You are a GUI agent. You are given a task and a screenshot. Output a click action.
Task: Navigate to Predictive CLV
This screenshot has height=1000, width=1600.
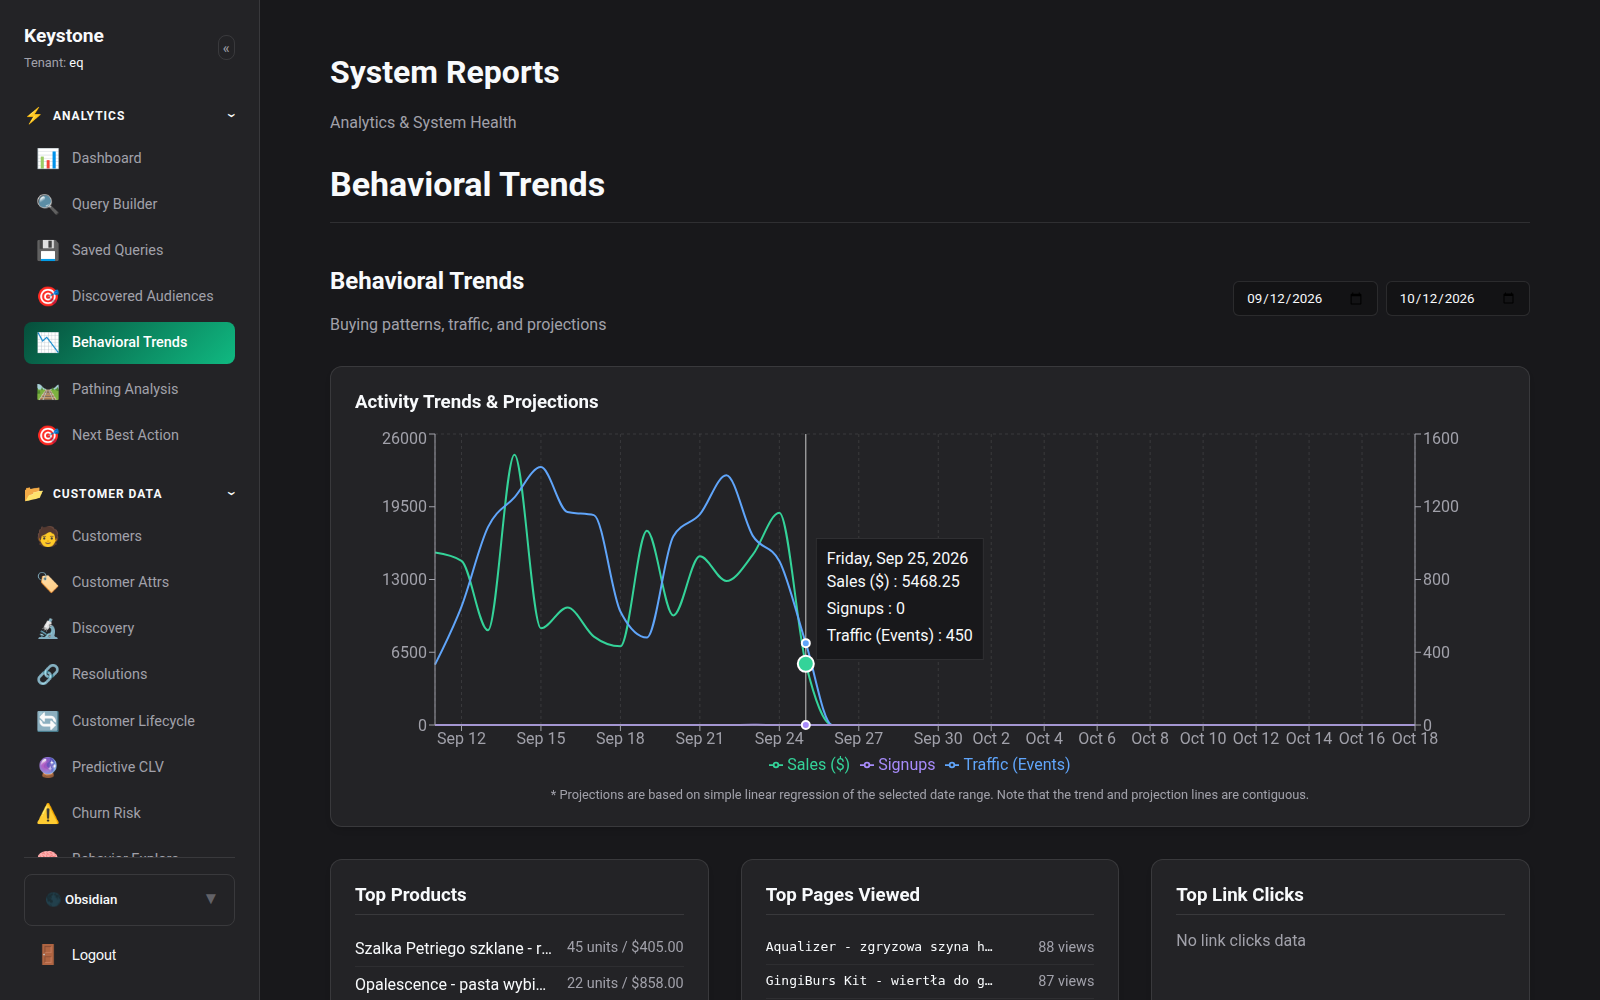coord(129,767)
